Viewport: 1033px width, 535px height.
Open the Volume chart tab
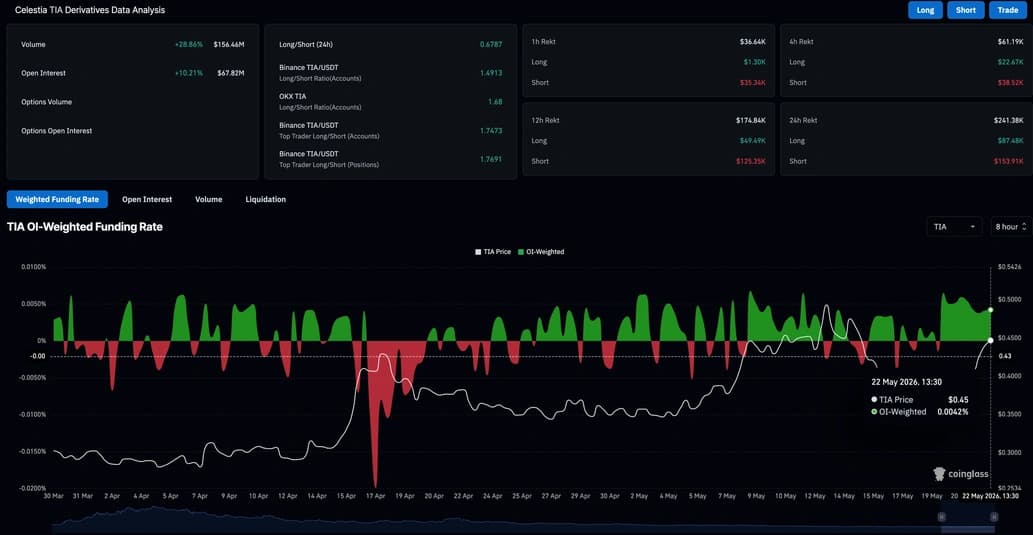[208, 199]
